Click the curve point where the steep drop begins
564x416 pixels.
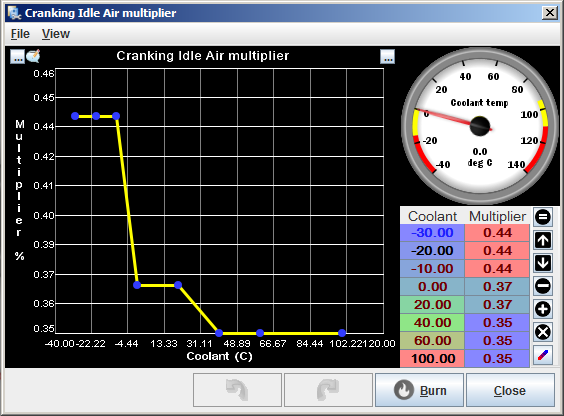(x=116, y=116)
